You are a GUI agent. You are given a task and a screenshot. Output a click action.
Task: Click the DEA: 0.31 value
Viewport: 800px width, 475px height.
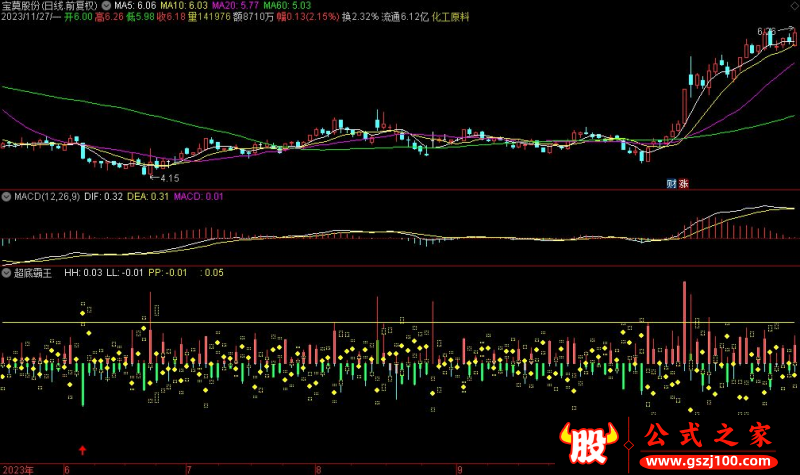[148, 196]
